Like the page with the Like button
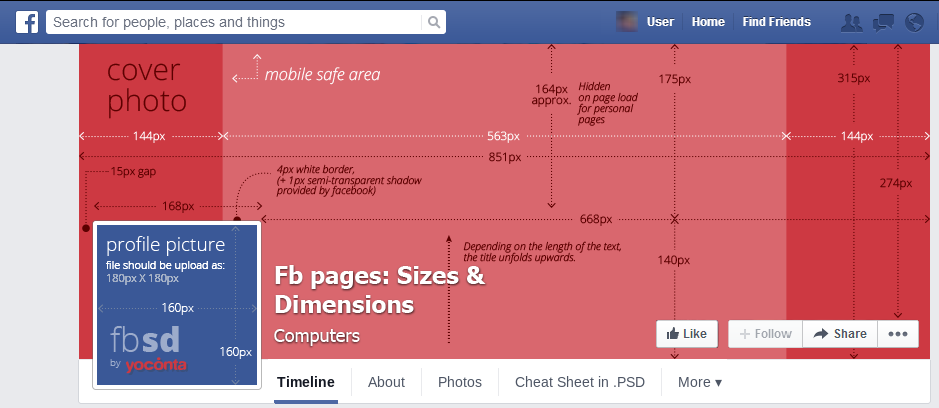 (x=687, y=334)
